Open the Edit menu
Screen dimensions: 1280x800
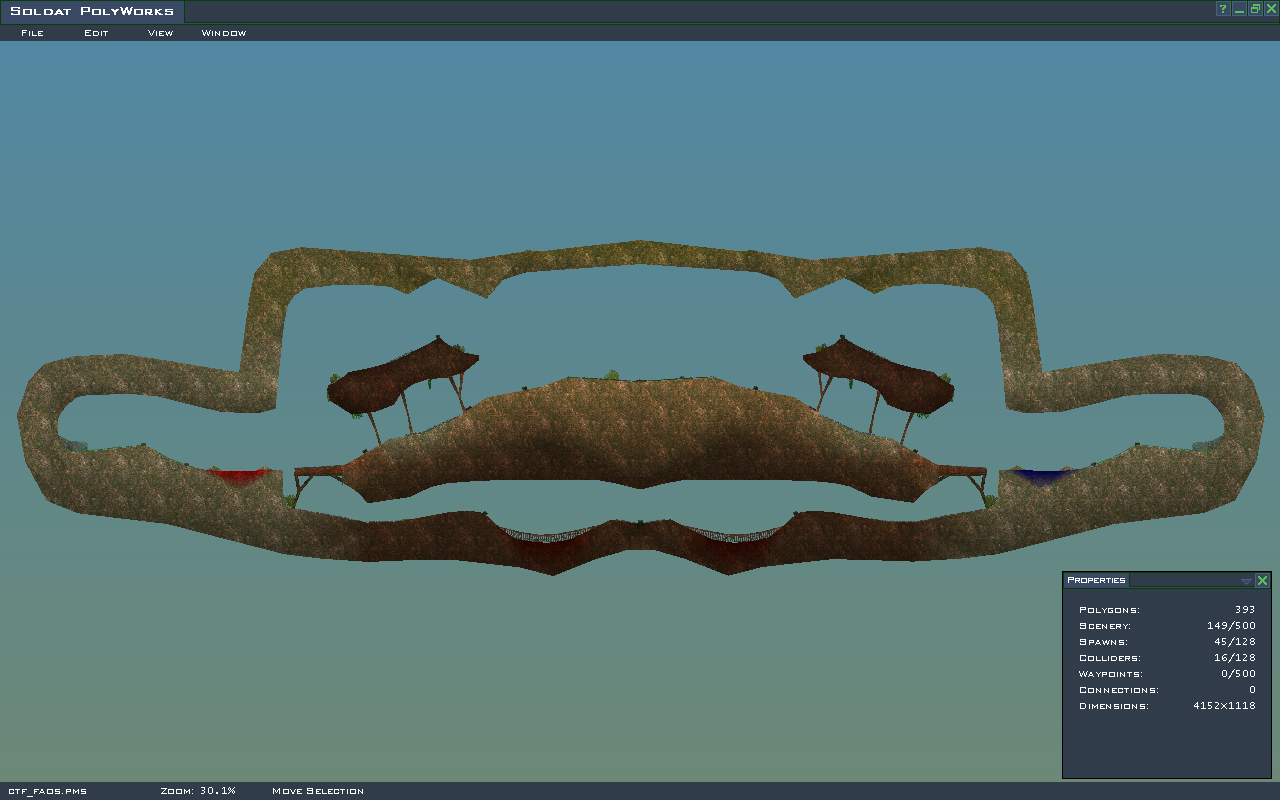tap(96, 33)
